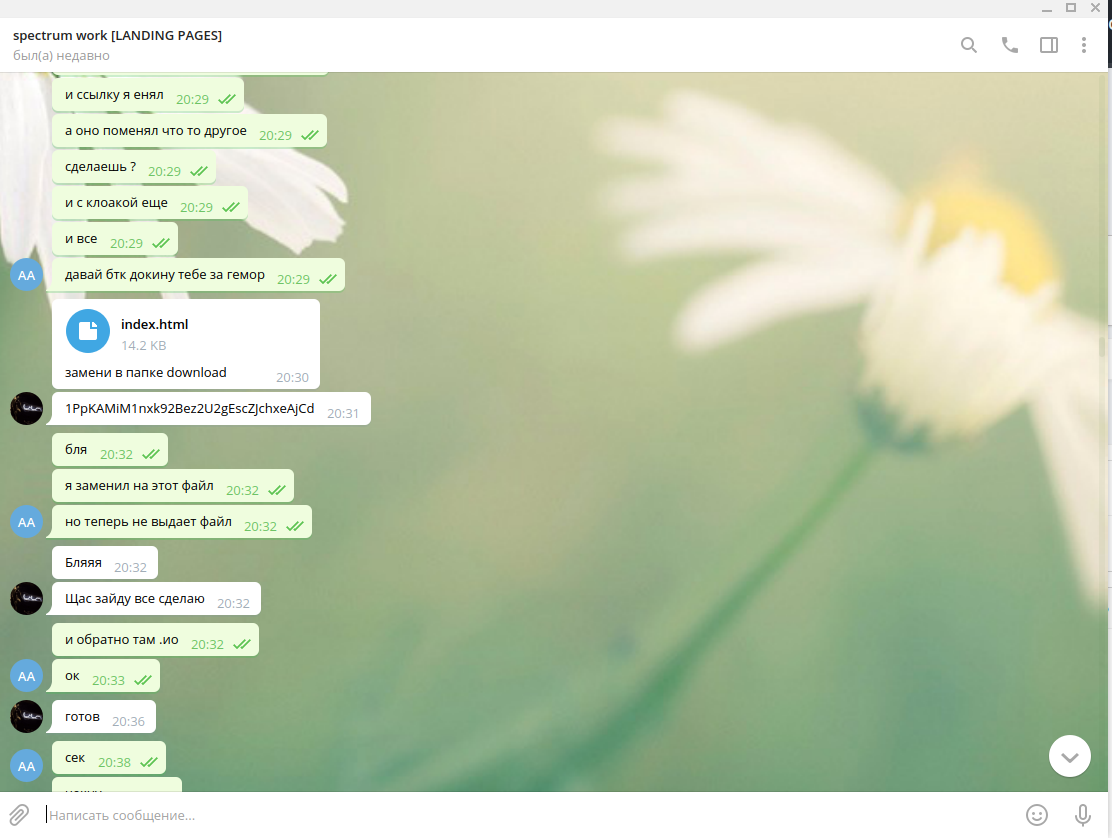Screen dimensions: 1112x838
Task: Select message 'давай бтк докину тебе за гемор'
Action: click(199, 275)
